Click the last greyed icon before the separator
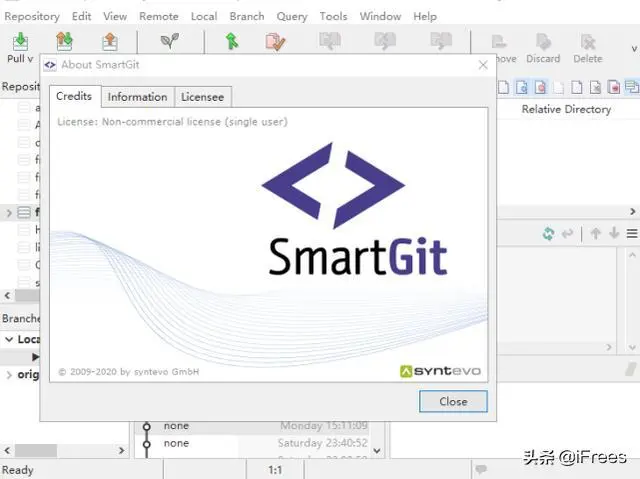 (x=441, y=41)
